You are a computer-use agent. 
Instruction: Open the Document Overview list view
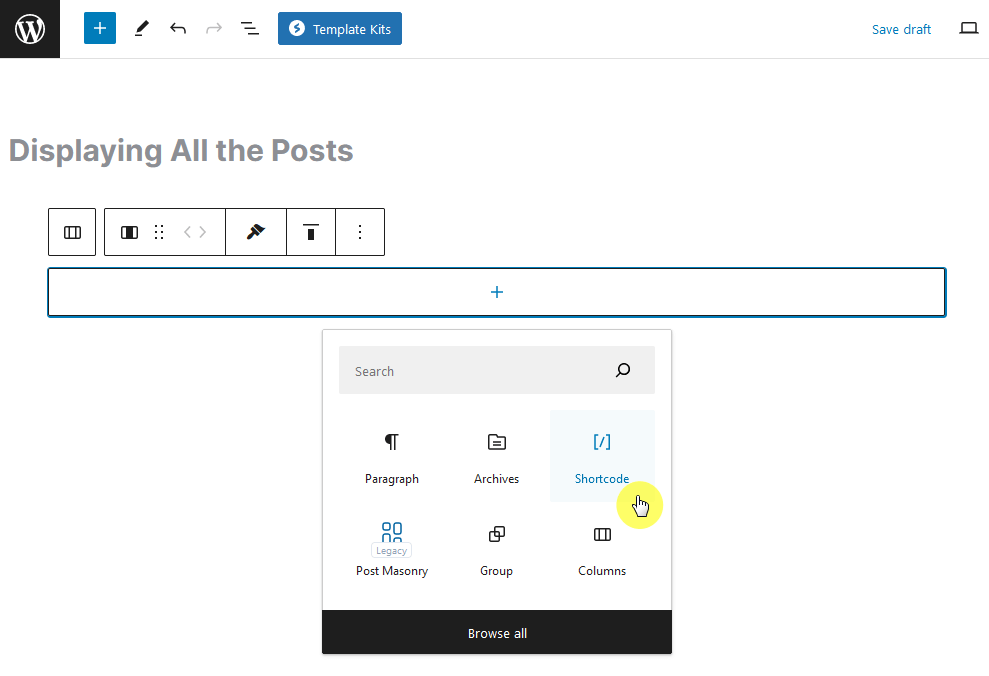(250, 28)
